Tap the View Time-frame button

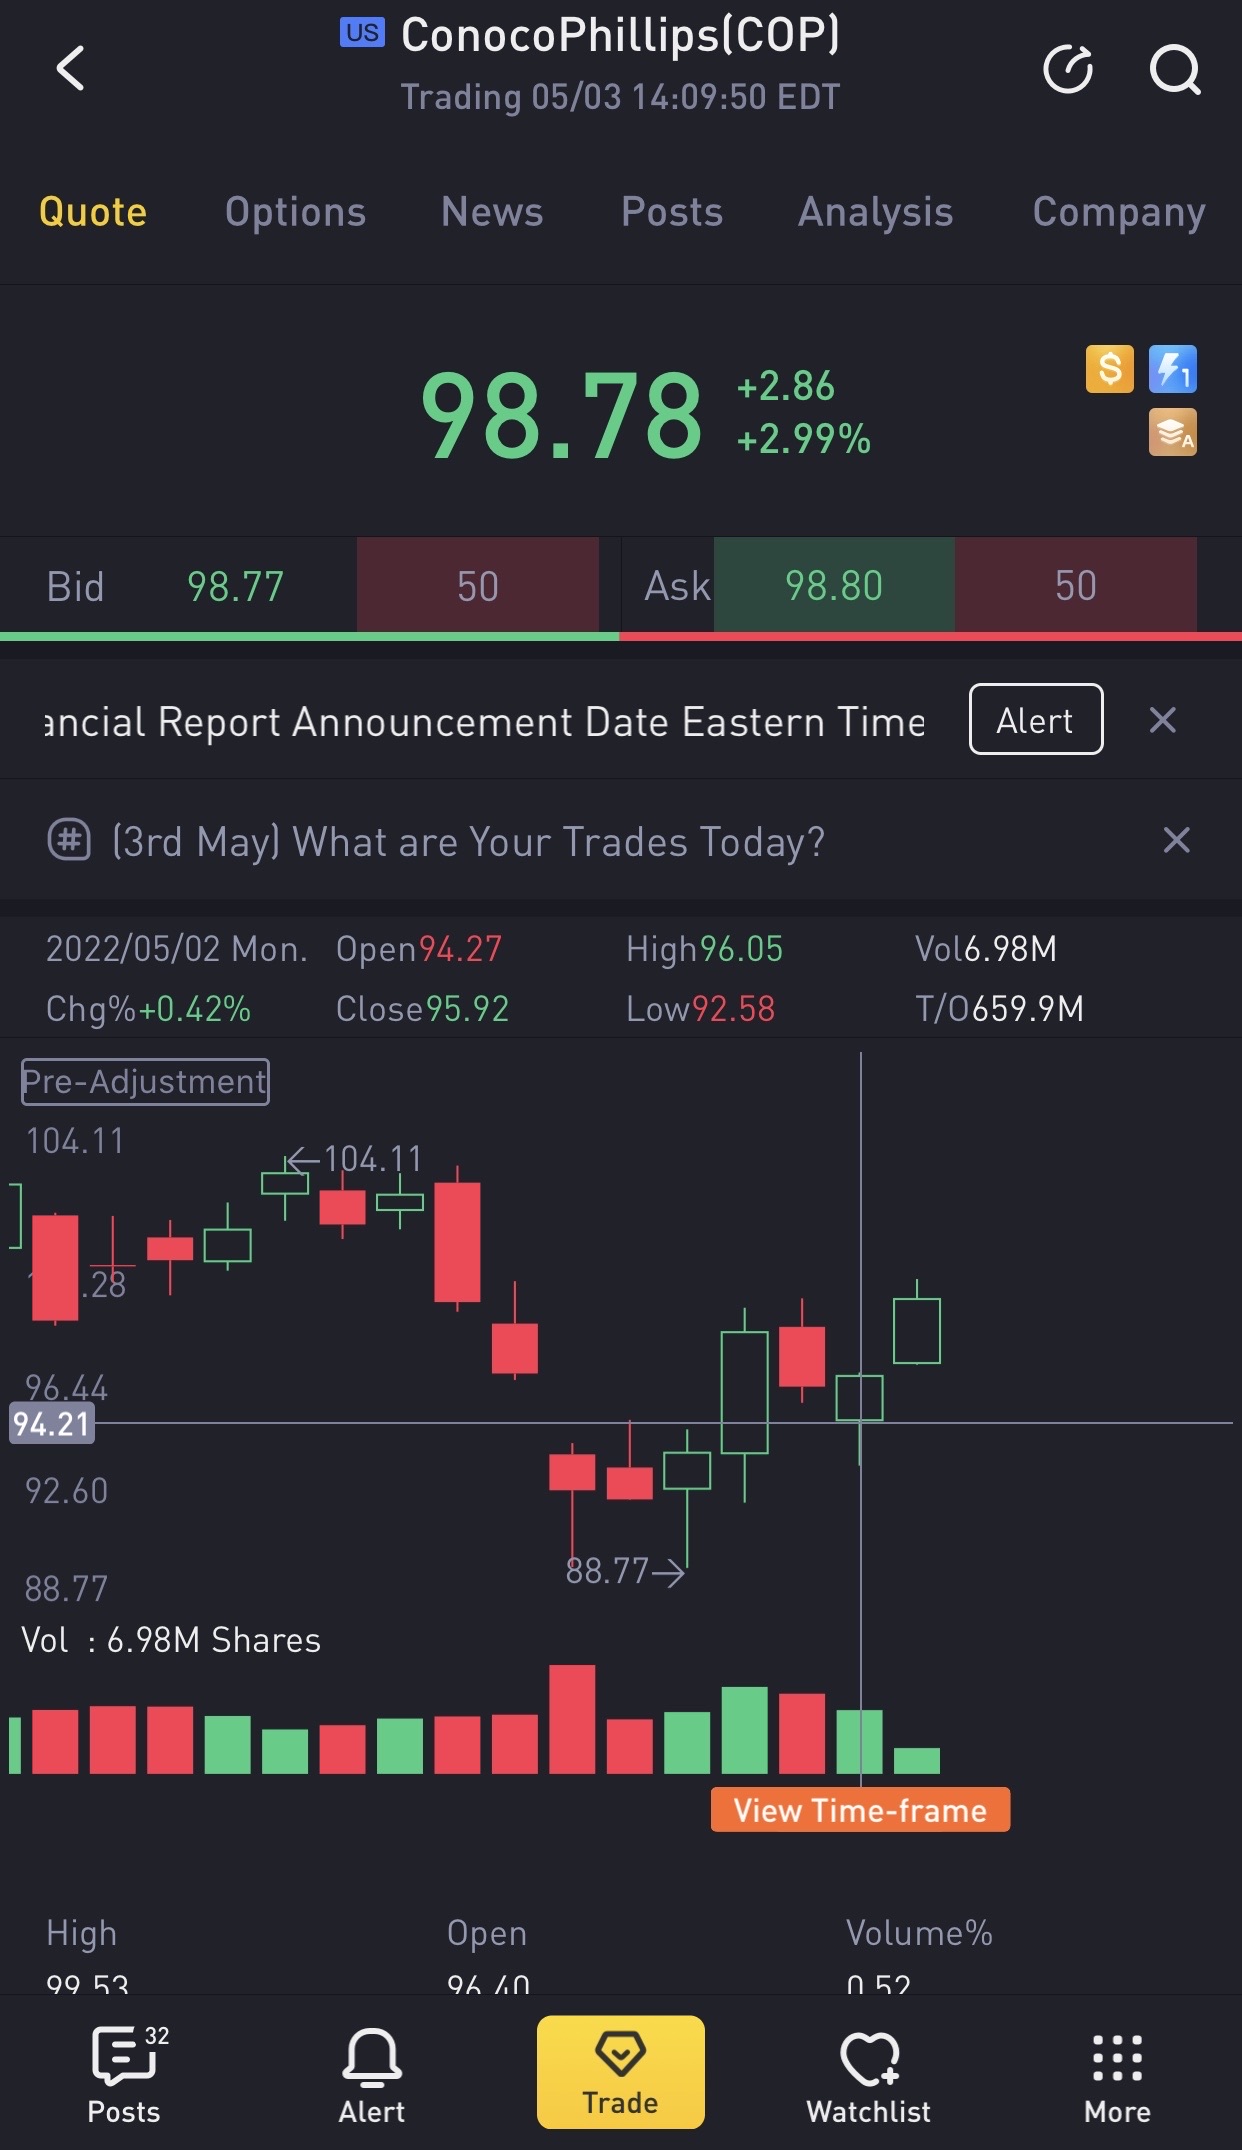click(860, 1810)
